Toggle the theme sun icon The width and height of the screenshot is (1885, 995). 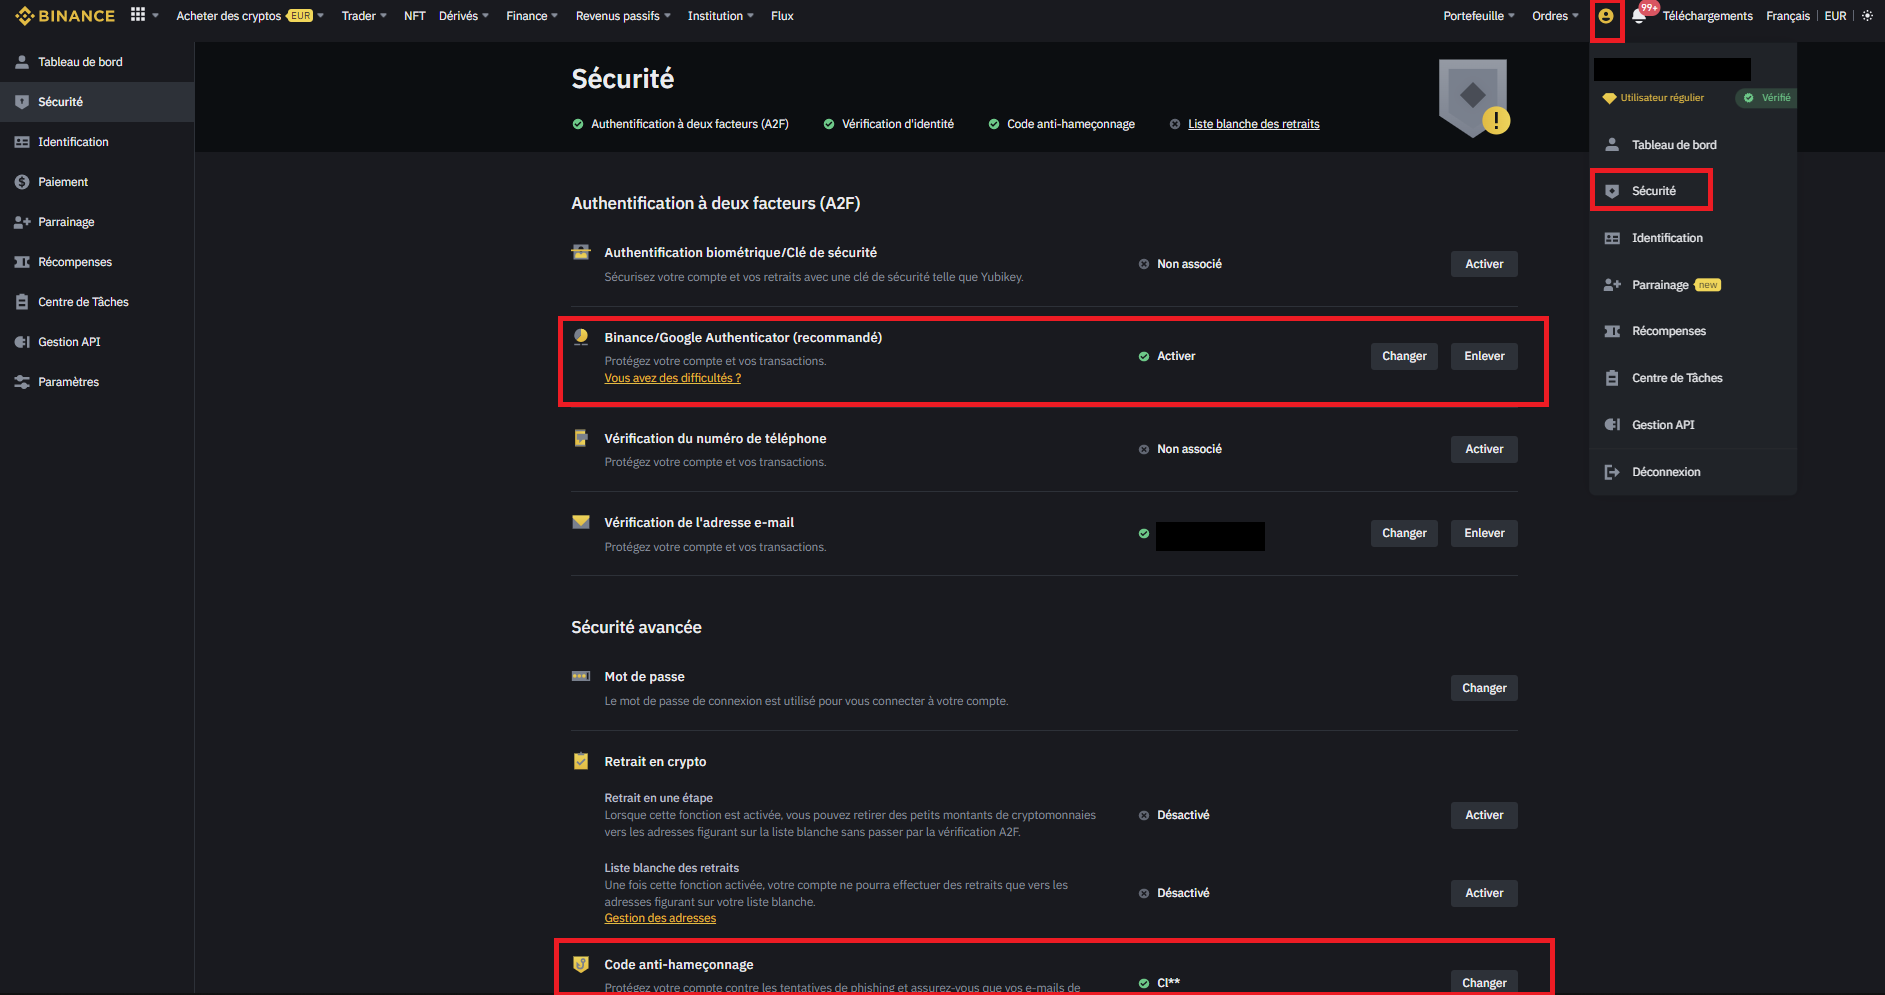(x=1867, y=16)
